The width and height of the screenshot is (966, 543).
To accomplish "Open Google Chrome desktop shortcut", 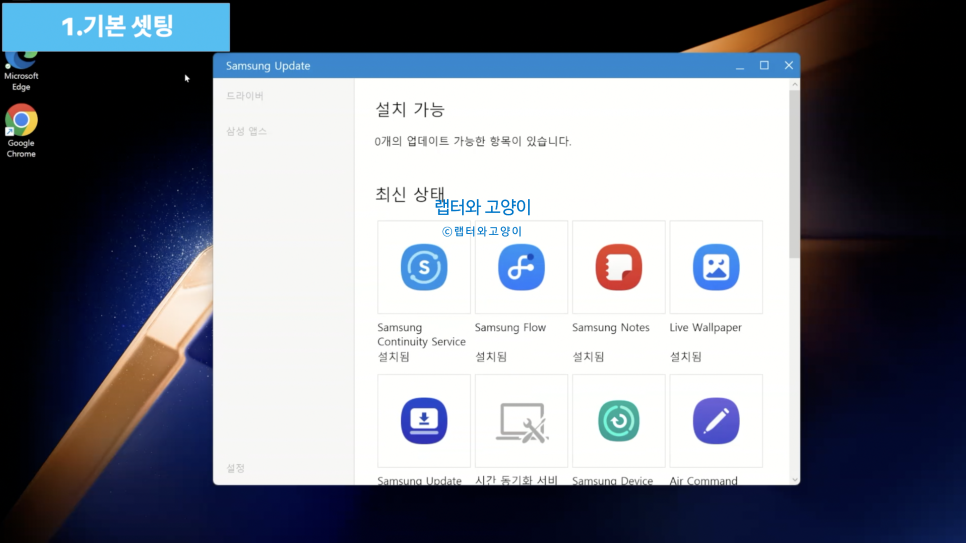I will point(21,131).
